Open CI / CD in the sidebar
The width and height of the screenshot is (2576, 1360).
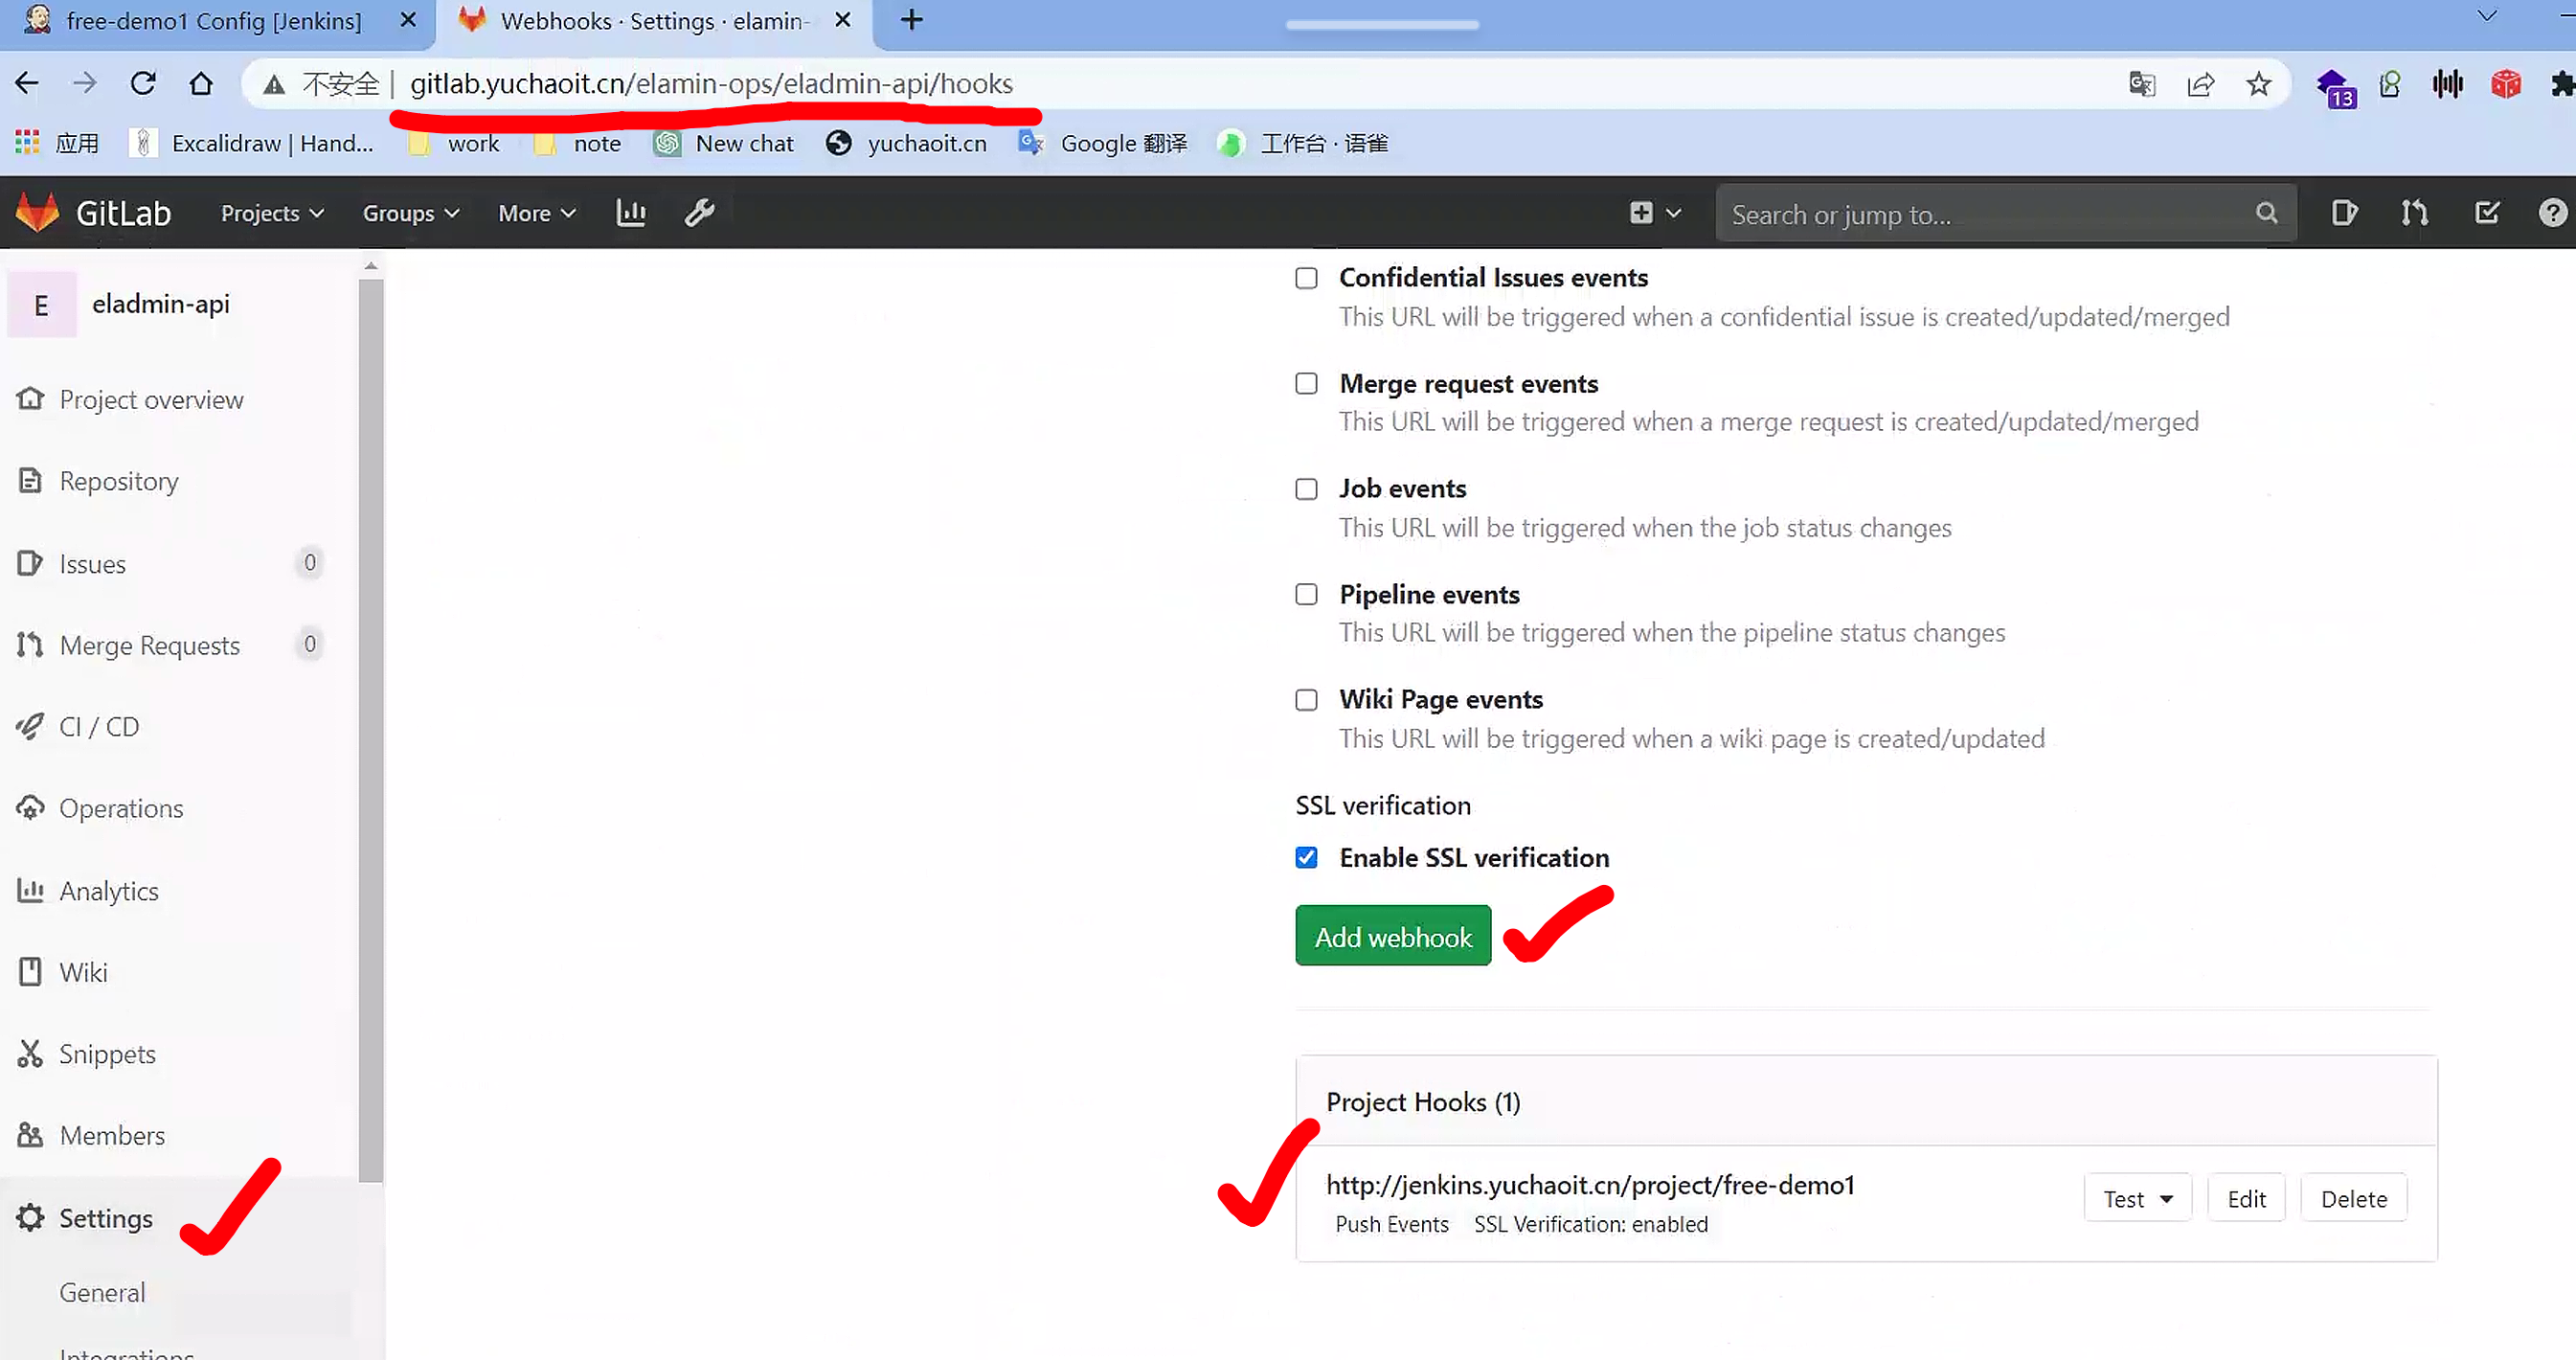pyautogui.click(x=99, y=727)
